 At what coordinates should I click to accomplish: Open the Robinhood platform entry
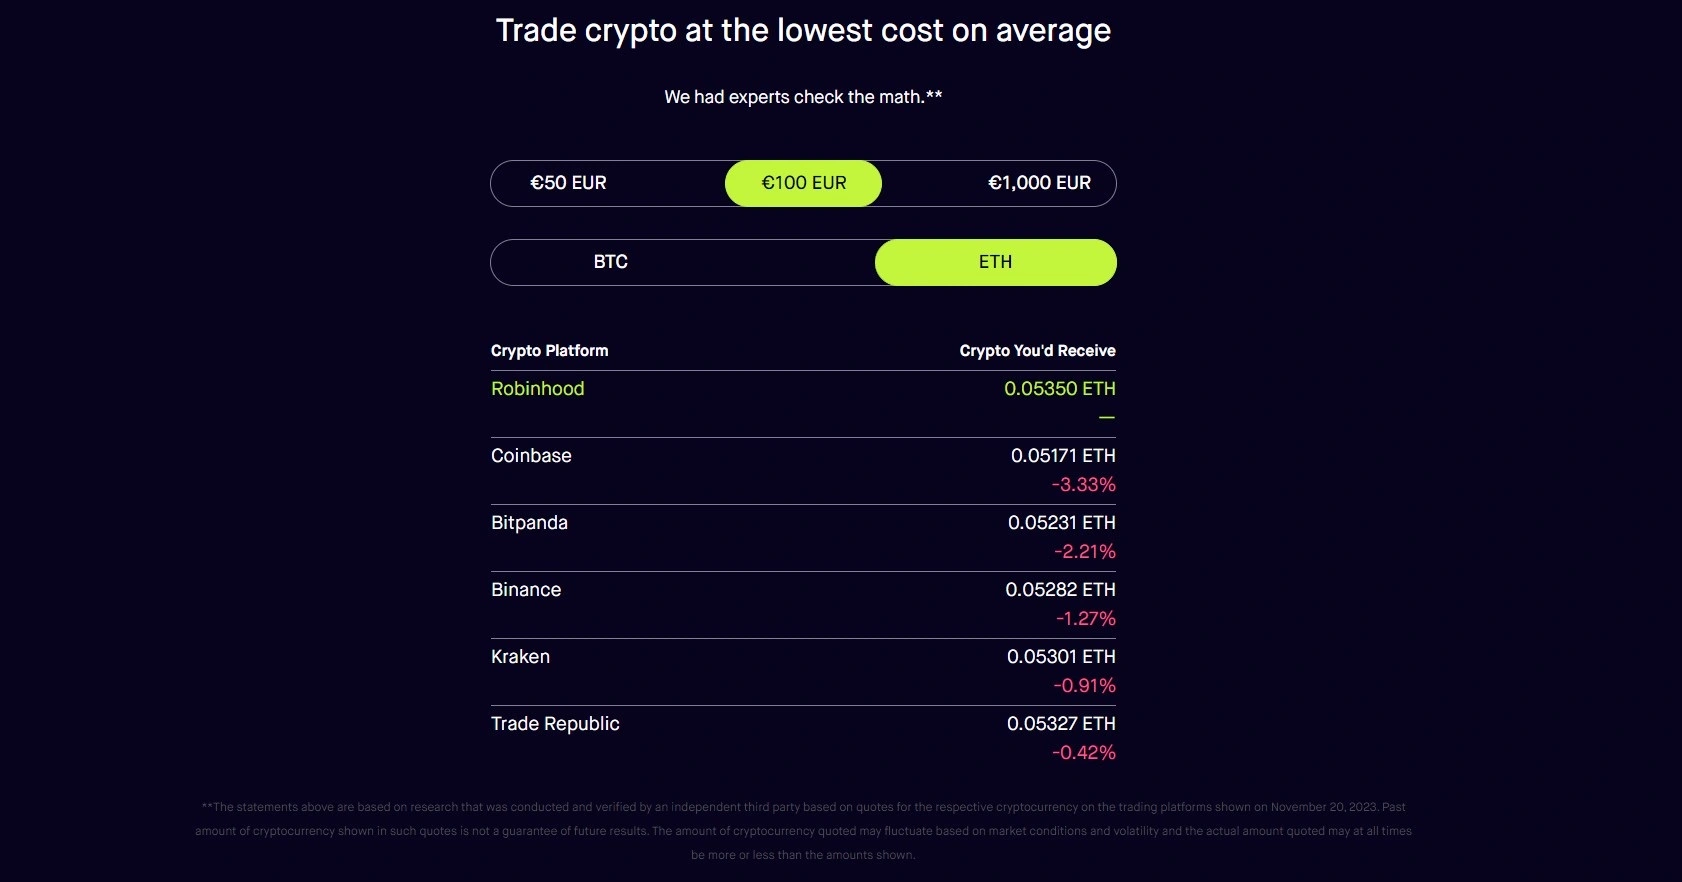537,389
